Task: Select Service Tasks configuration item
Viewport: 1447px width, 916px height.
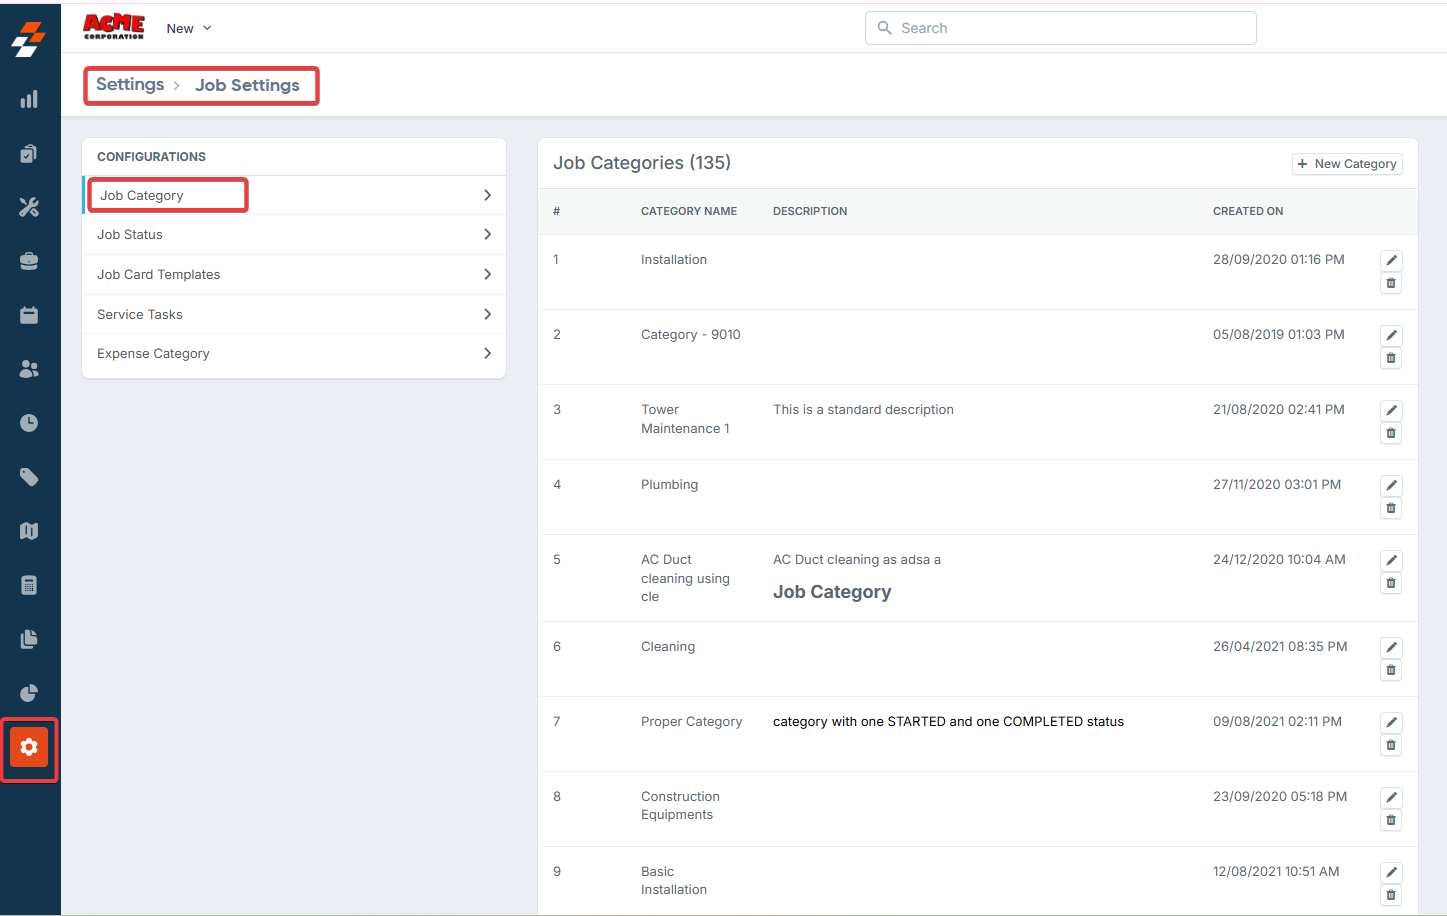Action: (x=140, y=314)
